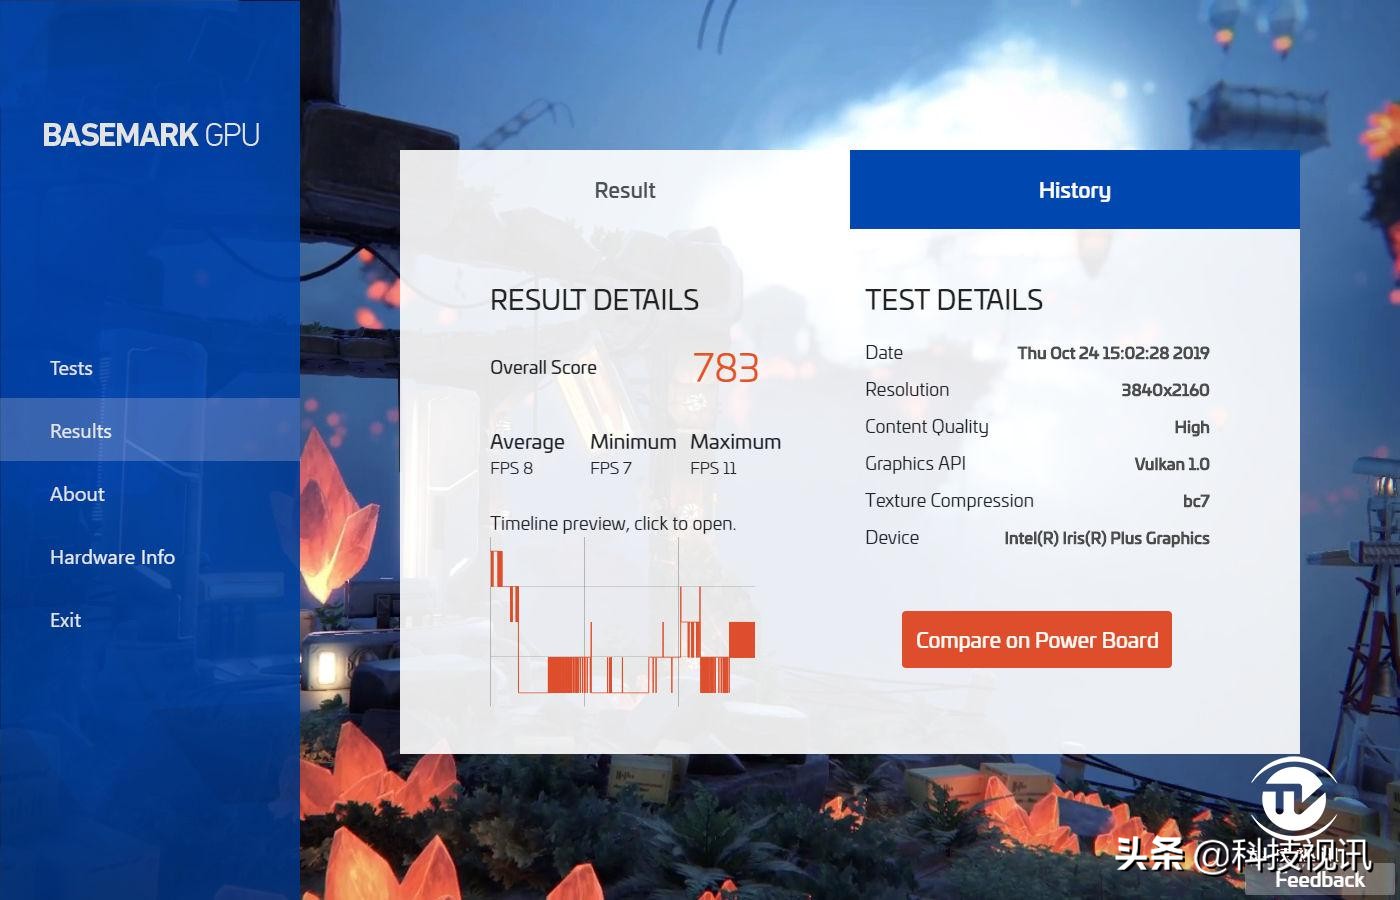This screenshot has height=900, width=1400.
Task: Open the History tab
Action: click(x=1074, y=189)
